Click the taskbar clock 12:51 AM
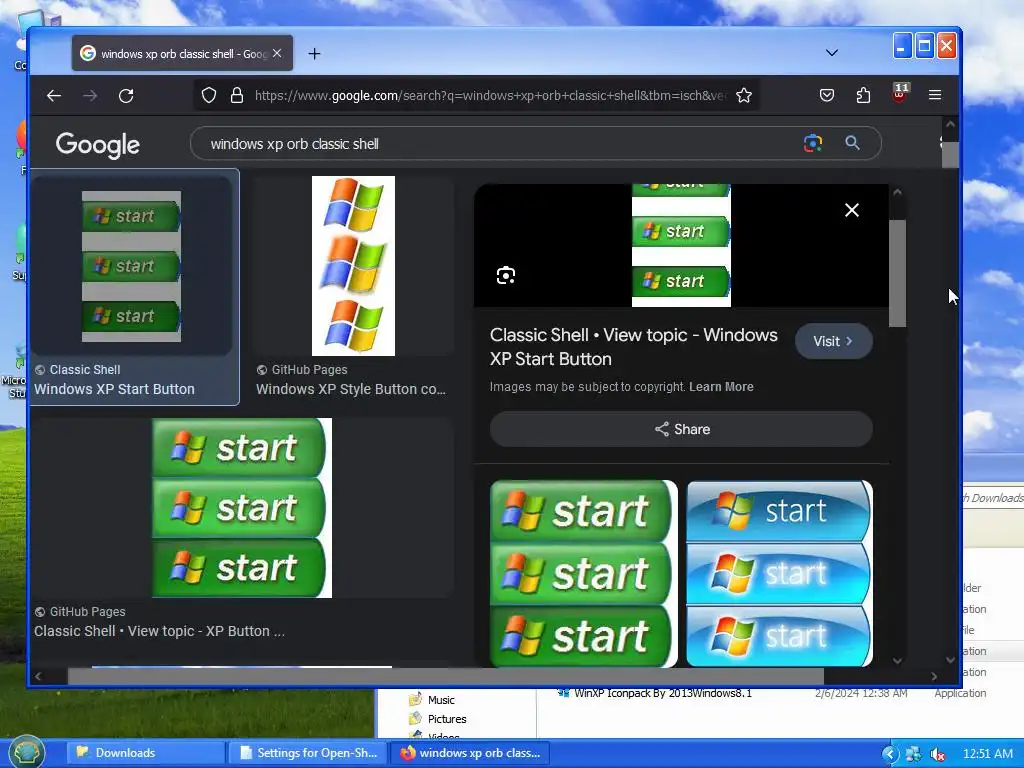Screen dimensions: 1024x768 (987, 754)
